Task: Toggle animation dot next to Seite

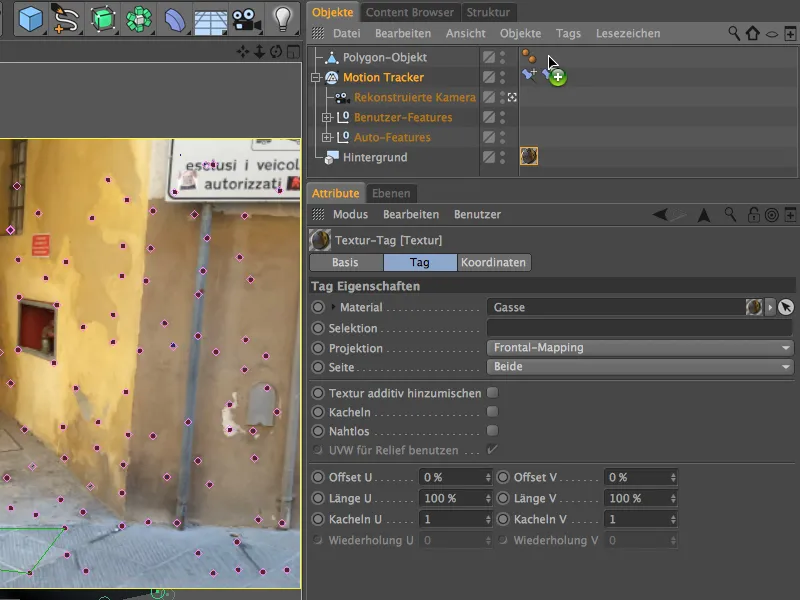Action: [318, 367]
